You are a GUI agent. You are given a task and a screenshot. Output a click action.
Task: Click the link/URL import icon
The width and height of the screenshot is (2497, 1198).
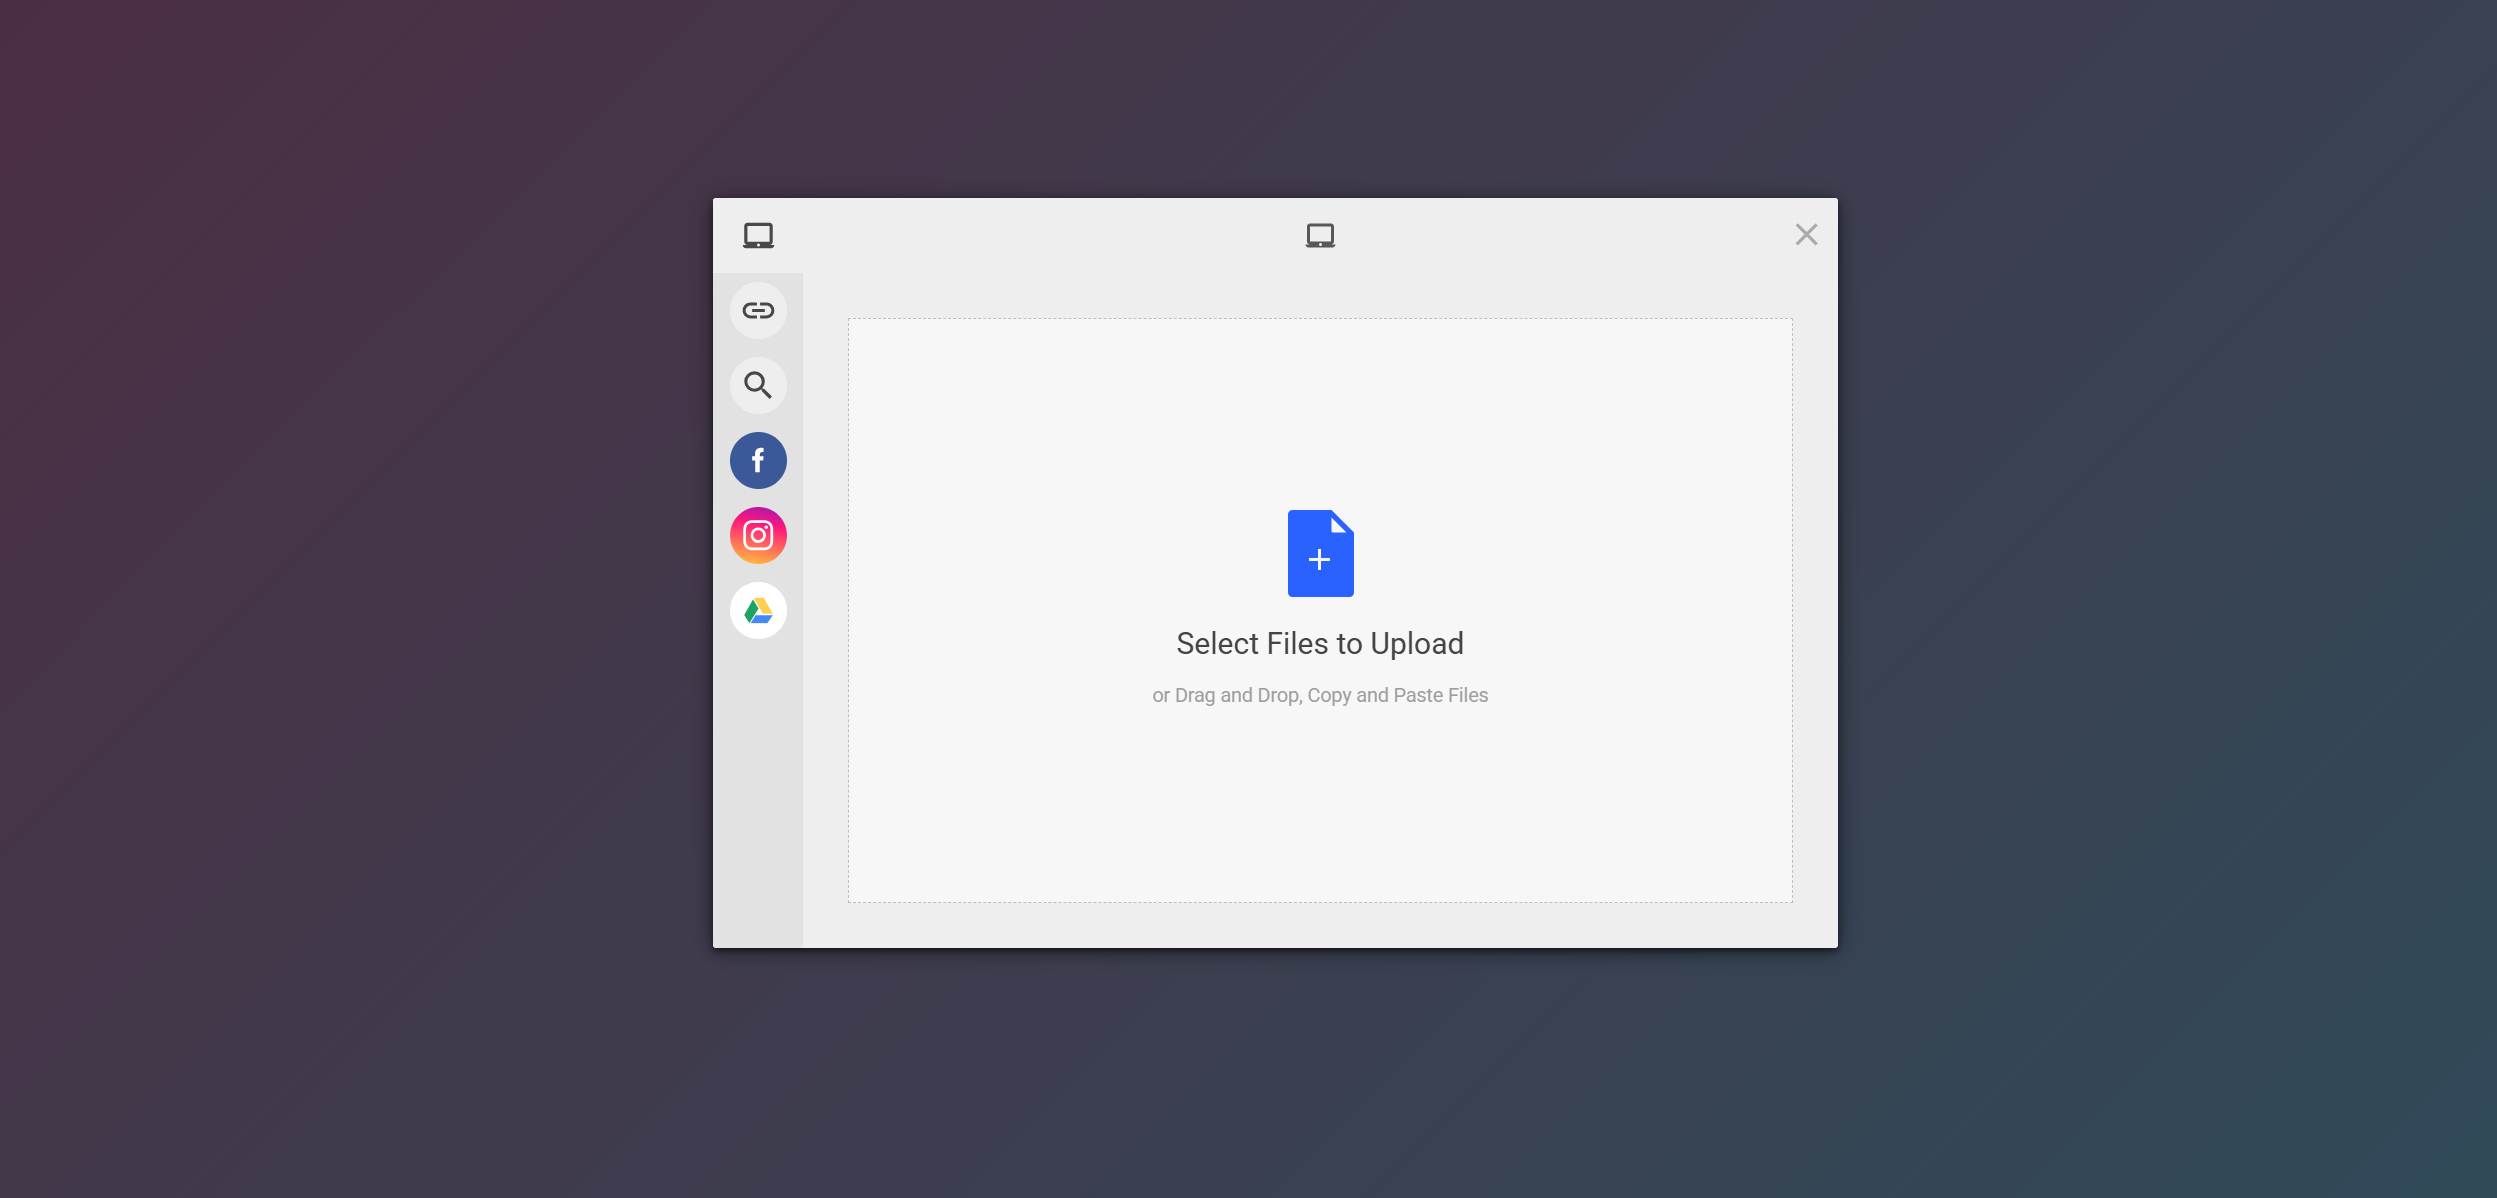pyautogui.click(x=760, y=309)
